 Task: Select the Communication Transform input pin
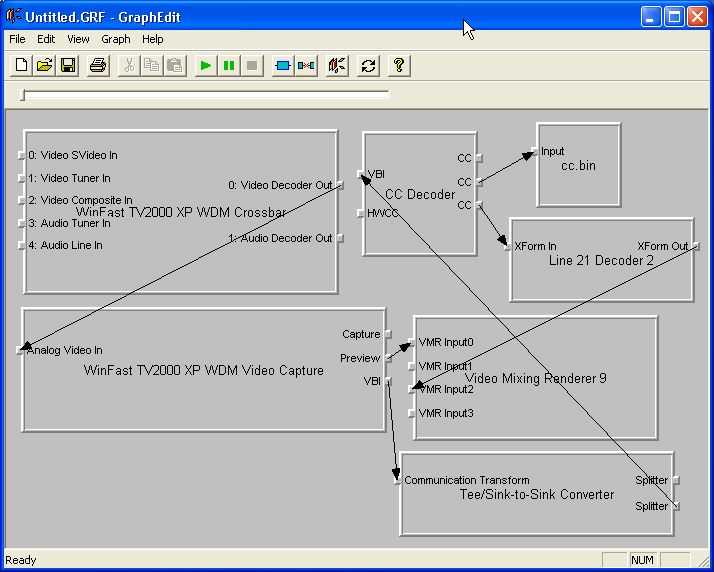(x=397, y=480)
